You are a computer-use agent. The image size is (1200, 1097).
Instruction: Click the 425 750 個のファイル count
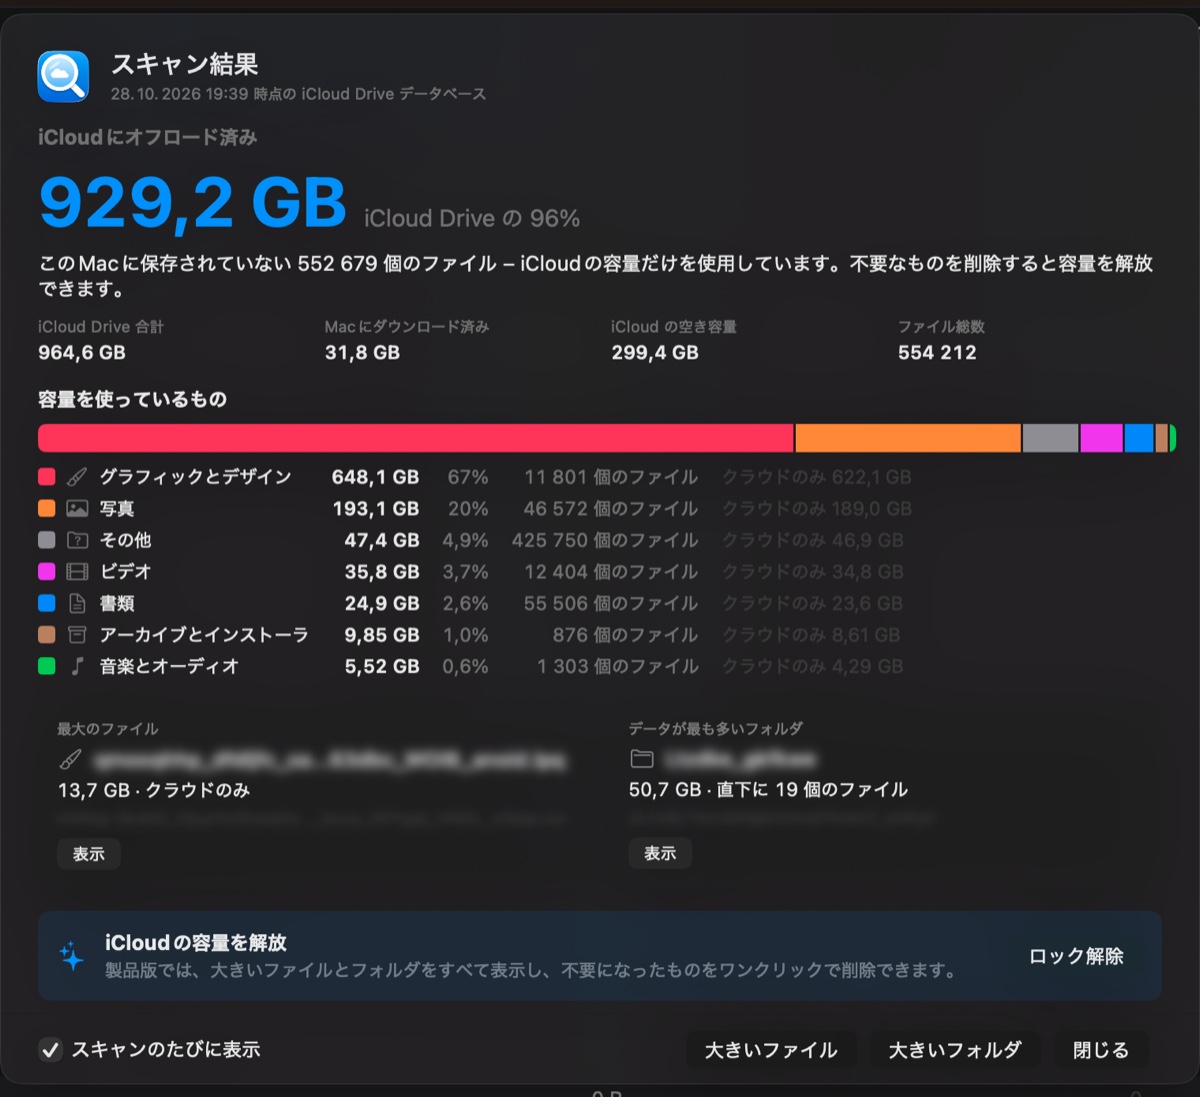(x=605, y=540)
